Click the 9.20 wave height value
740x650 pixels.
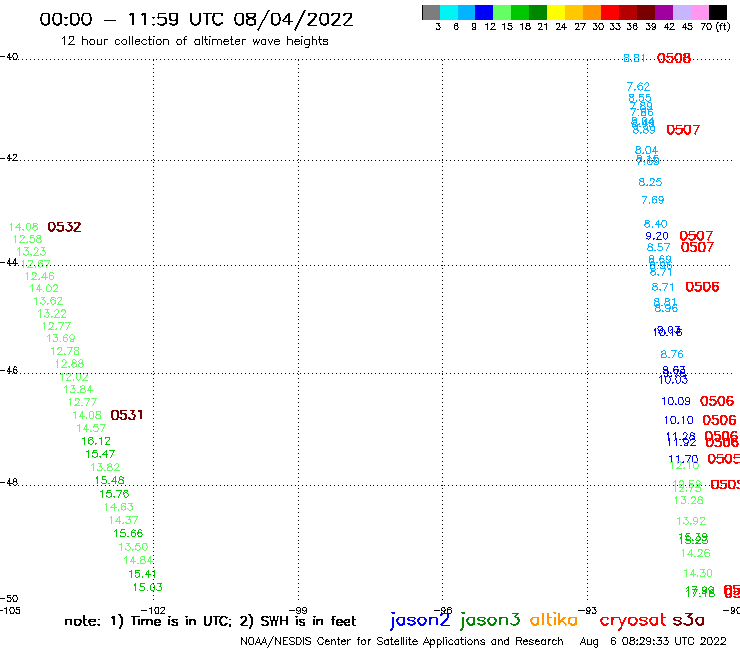click(x=657, y=236)
